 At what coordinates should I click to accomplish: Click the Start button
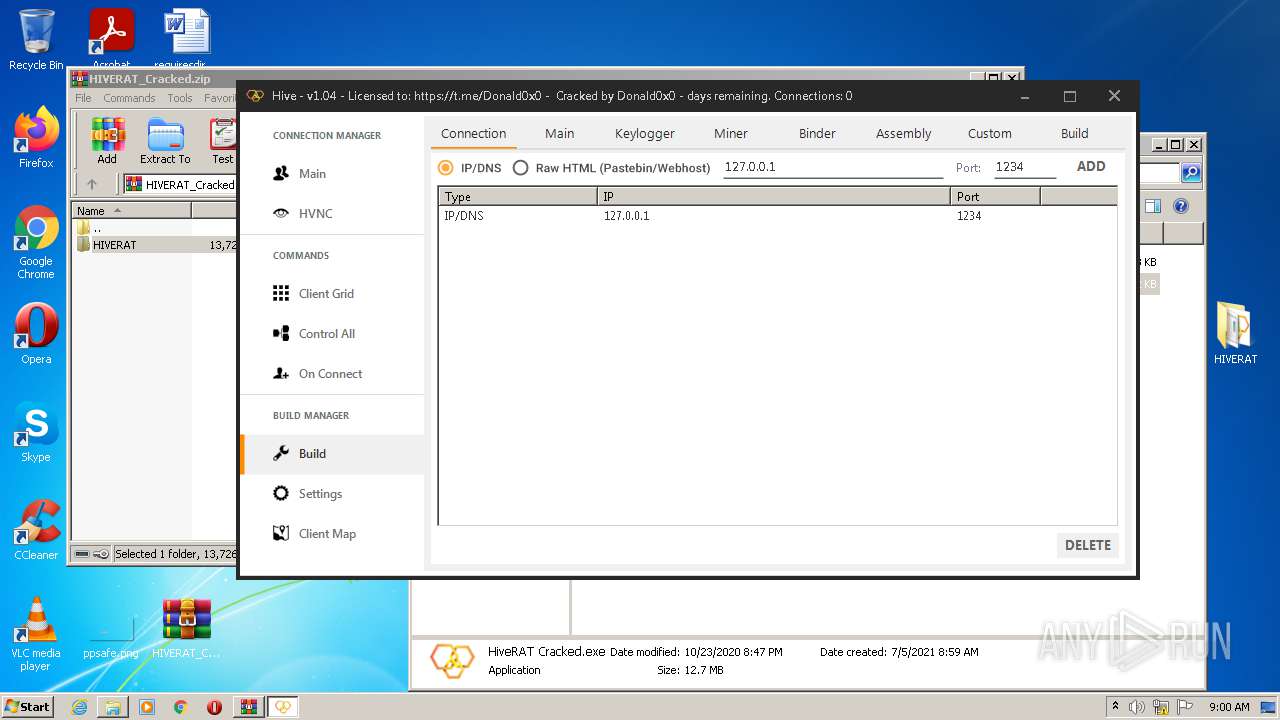pyautogui.click(x=28, y=707)
